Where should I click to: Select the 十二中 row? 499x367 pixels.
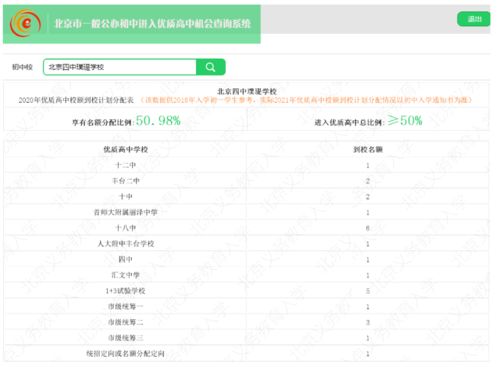pyautogui.click(x=247, y=165)
